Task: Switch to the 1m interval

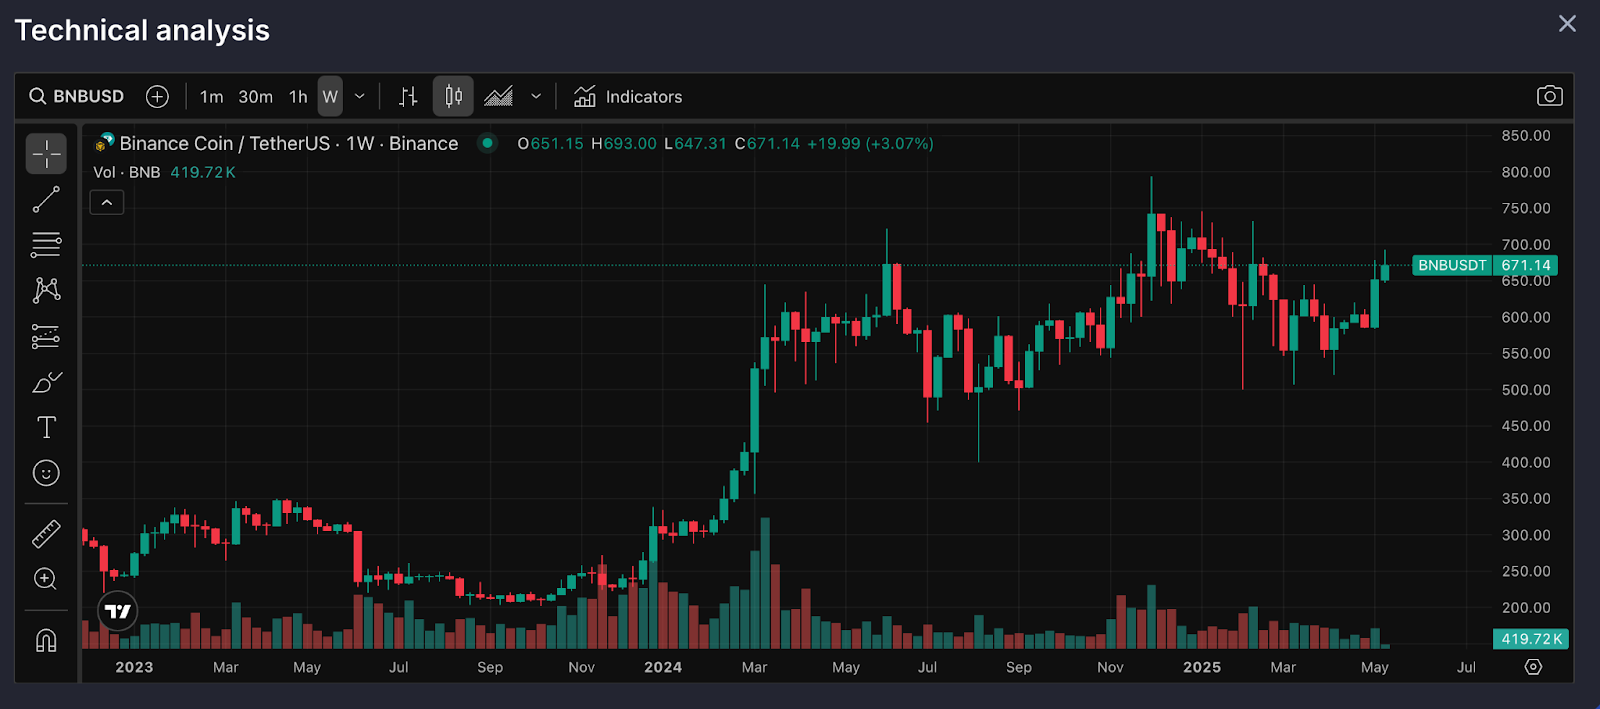Action: click(x=211, y=96)
